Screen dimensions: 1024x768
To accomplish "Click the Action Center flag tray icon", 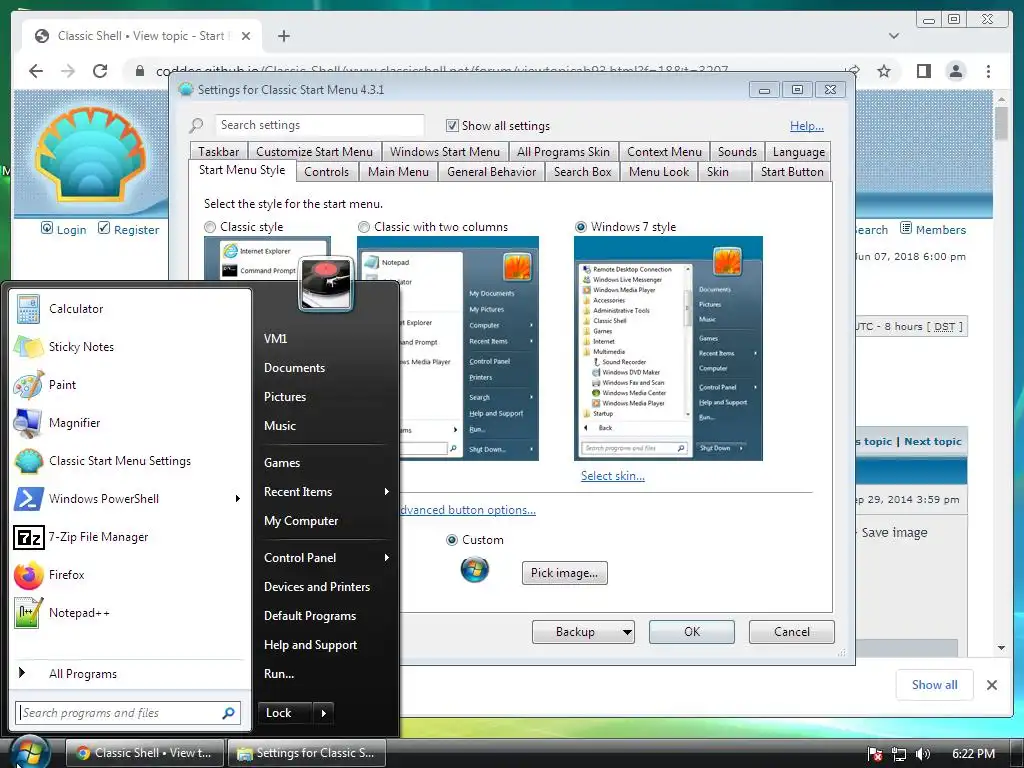I will [x=875, y=754].
